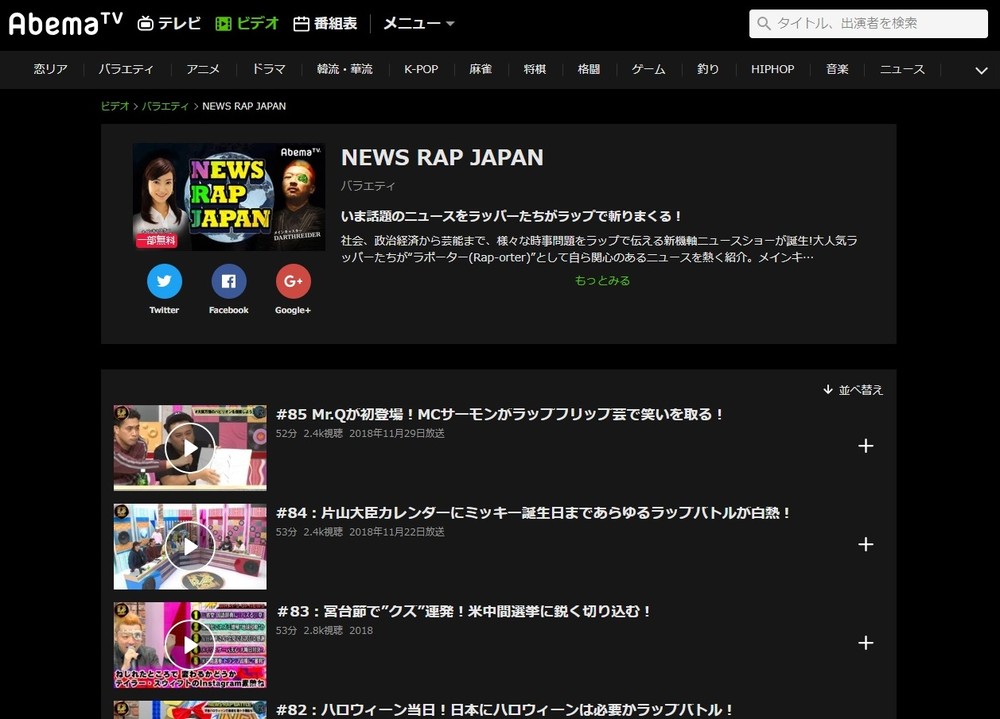Open the Google+ share icon
Viewport: 1000px width, 719px height.
pyautogui.click(x=292, y=282)
